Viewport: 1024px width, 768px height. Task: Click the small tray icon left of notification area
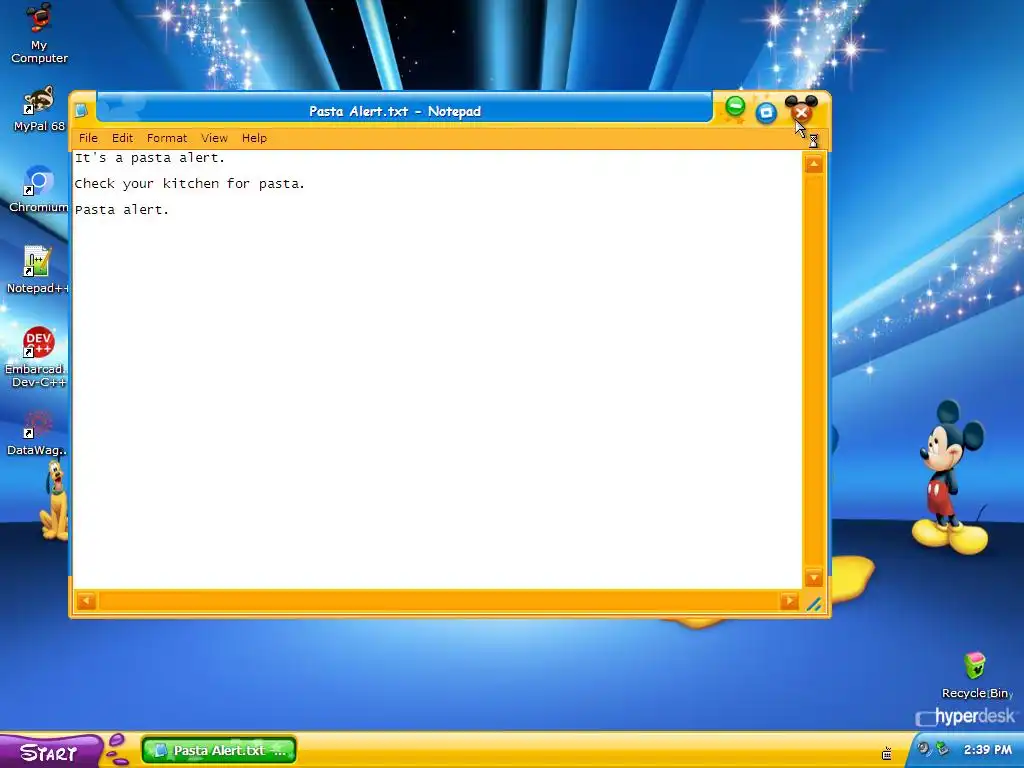tap(887, 753)
